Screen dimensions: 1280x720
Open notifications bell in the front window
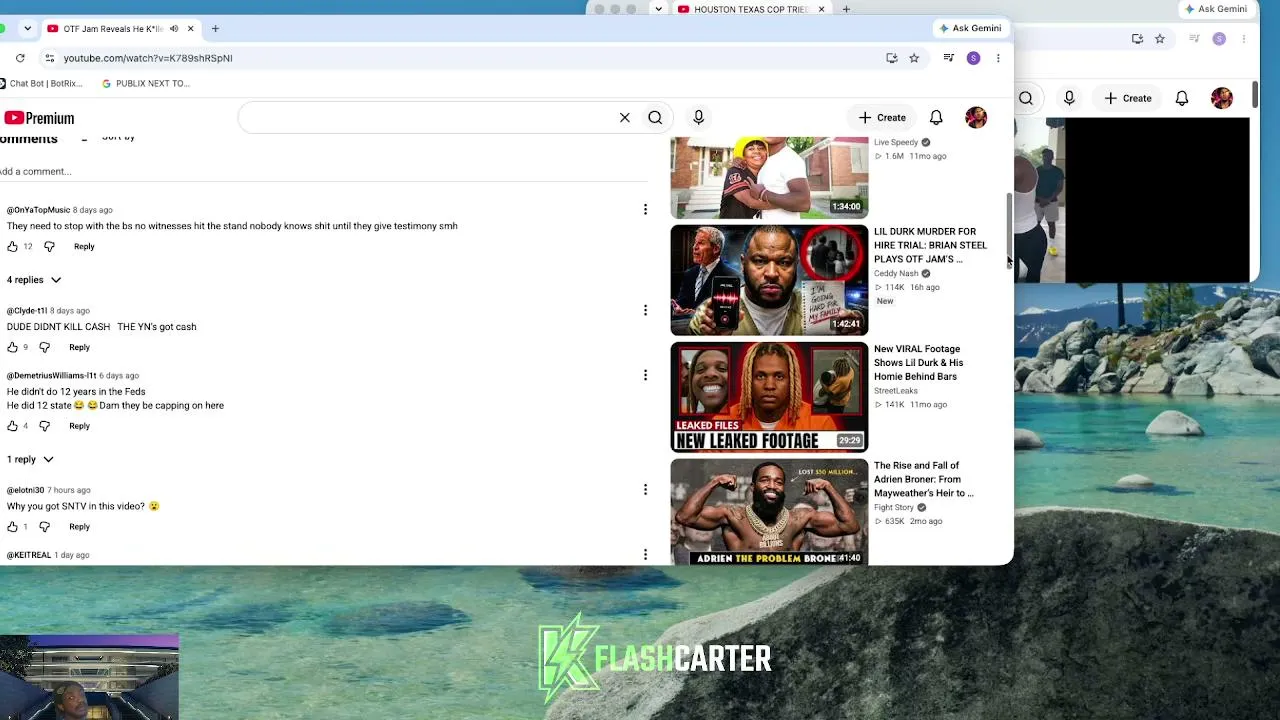pyautogui.click(x=936, y=118)
